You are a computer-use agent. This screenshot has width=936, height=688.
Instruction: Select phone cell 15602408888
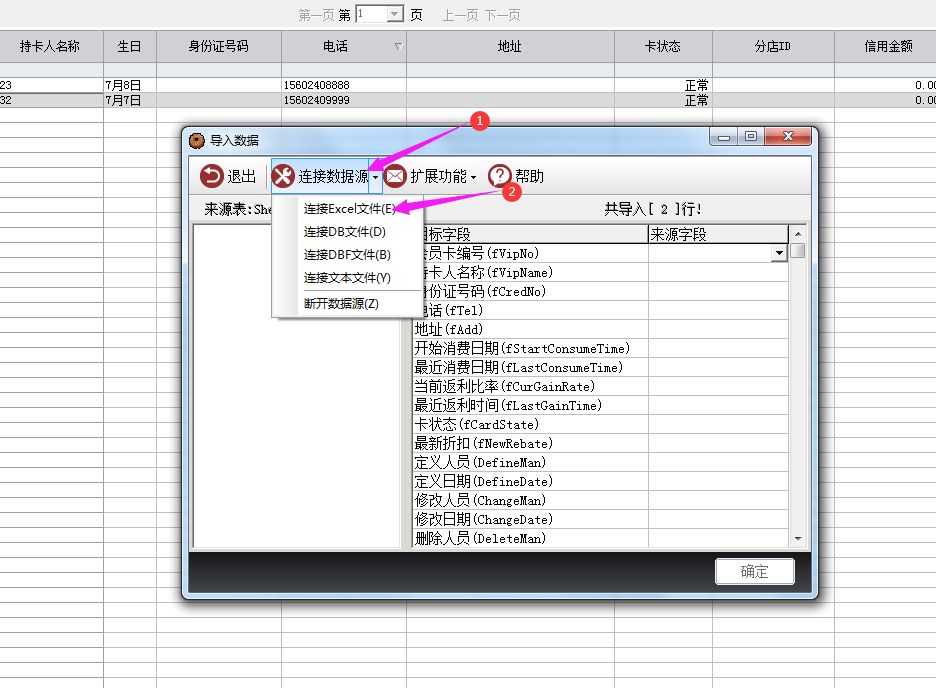click(x=344, y=85)
